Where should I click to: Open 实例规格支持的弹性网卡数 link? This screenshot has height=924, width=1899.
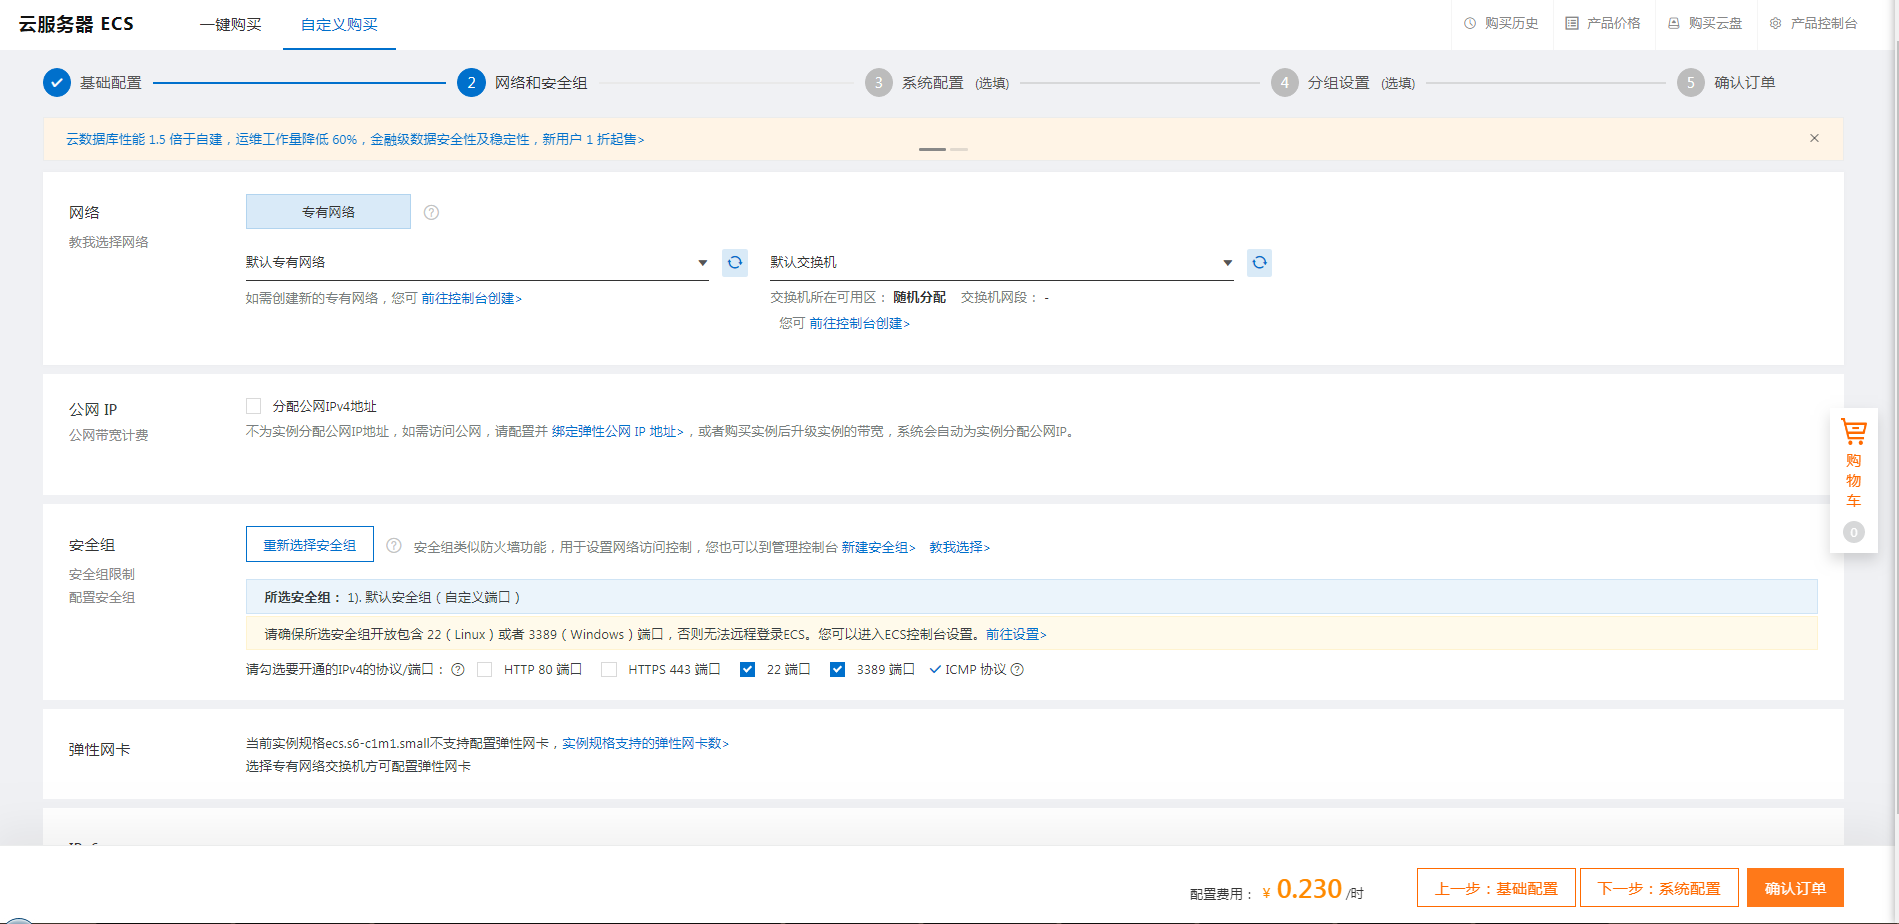point(645,743)
